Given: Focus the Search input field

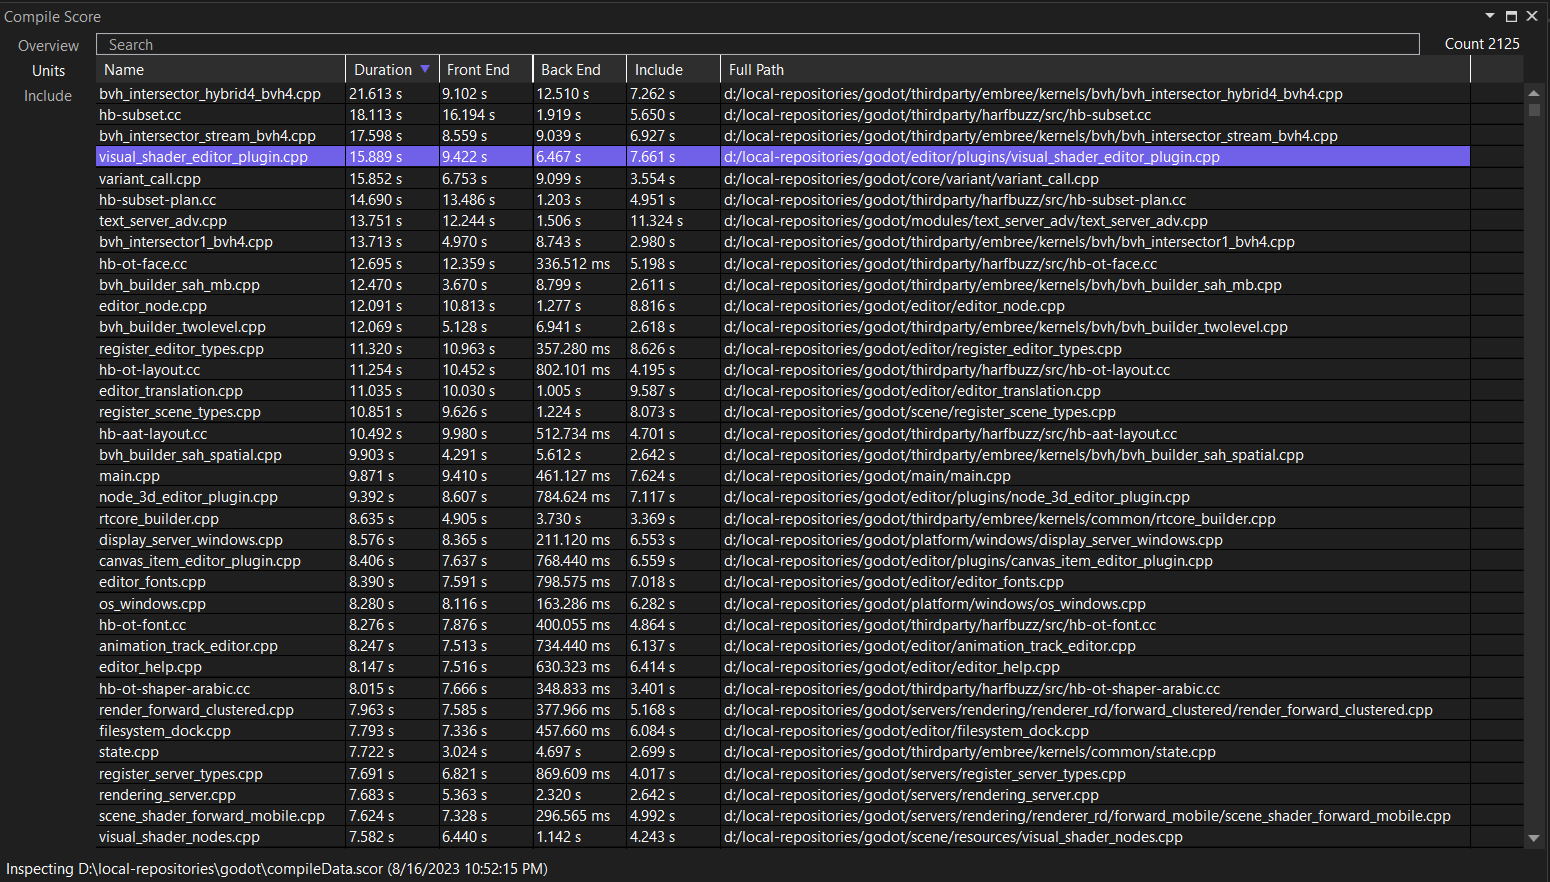Looking at the screenshot, I should click(x=757, y=44).
